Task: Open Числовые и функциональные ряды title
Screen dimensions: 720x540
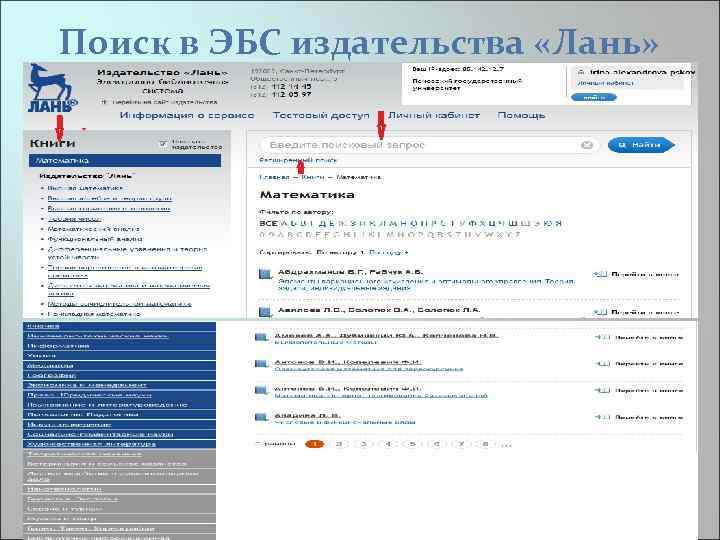Action: pyautogui.click(x=345, y=422)
